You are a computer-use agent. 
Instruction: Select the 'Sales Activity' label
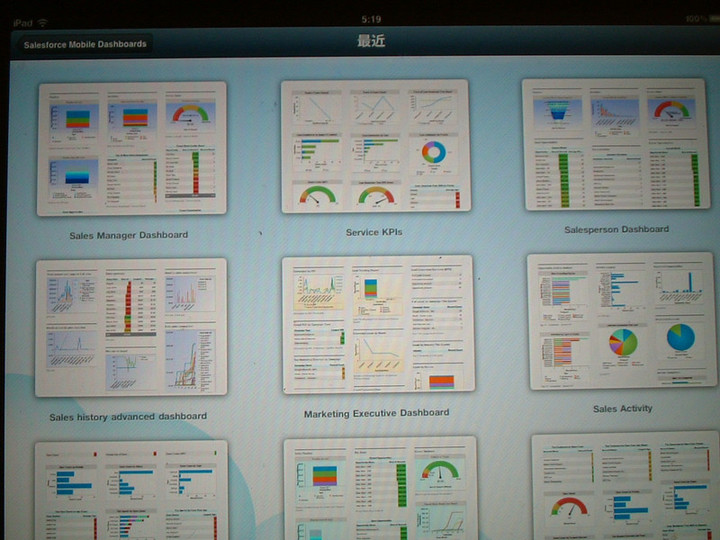coord(623,409)
